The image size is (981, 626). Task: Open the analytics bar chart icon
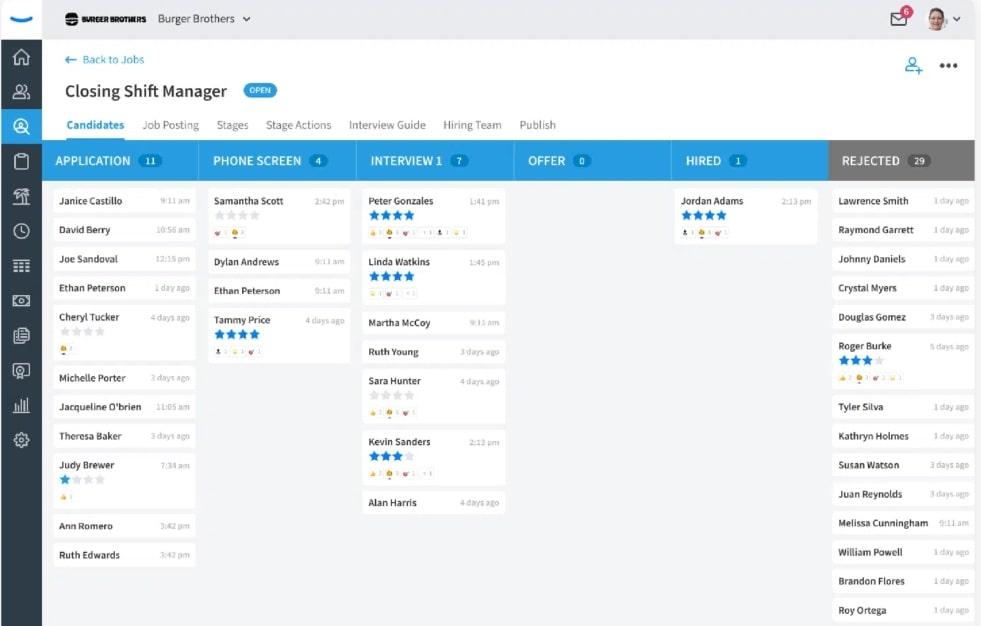22,405
